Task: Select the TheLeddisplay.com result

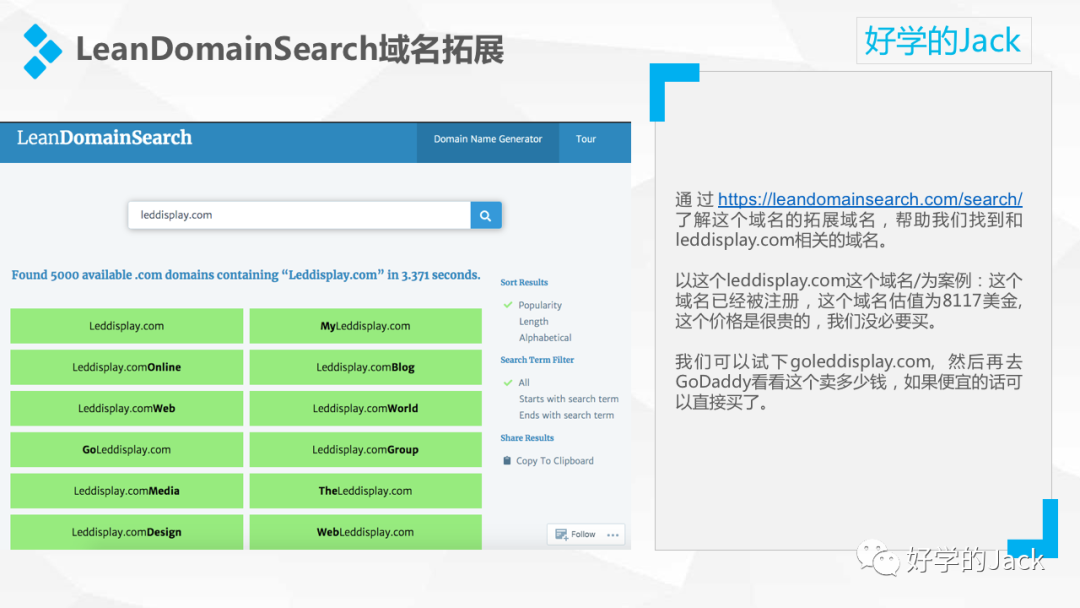Action: [x=365, y=491]
